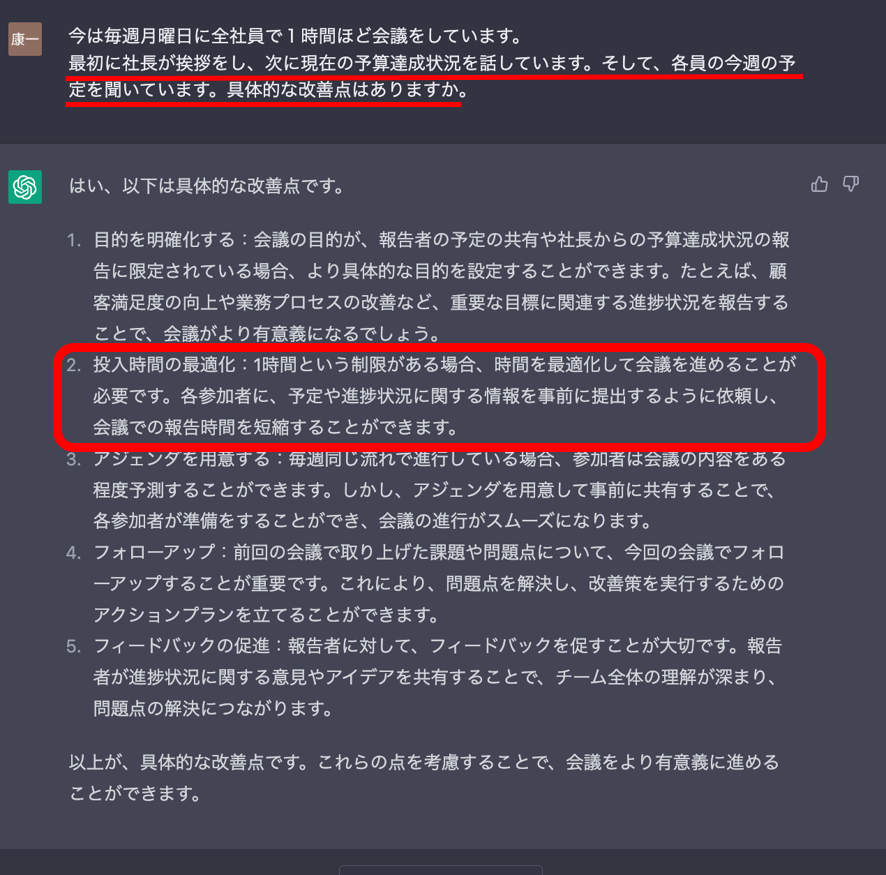Click the partially visible button at the bottom center
Screen dimensions: 886x875
pyautogui.click(x=441, y=870)
